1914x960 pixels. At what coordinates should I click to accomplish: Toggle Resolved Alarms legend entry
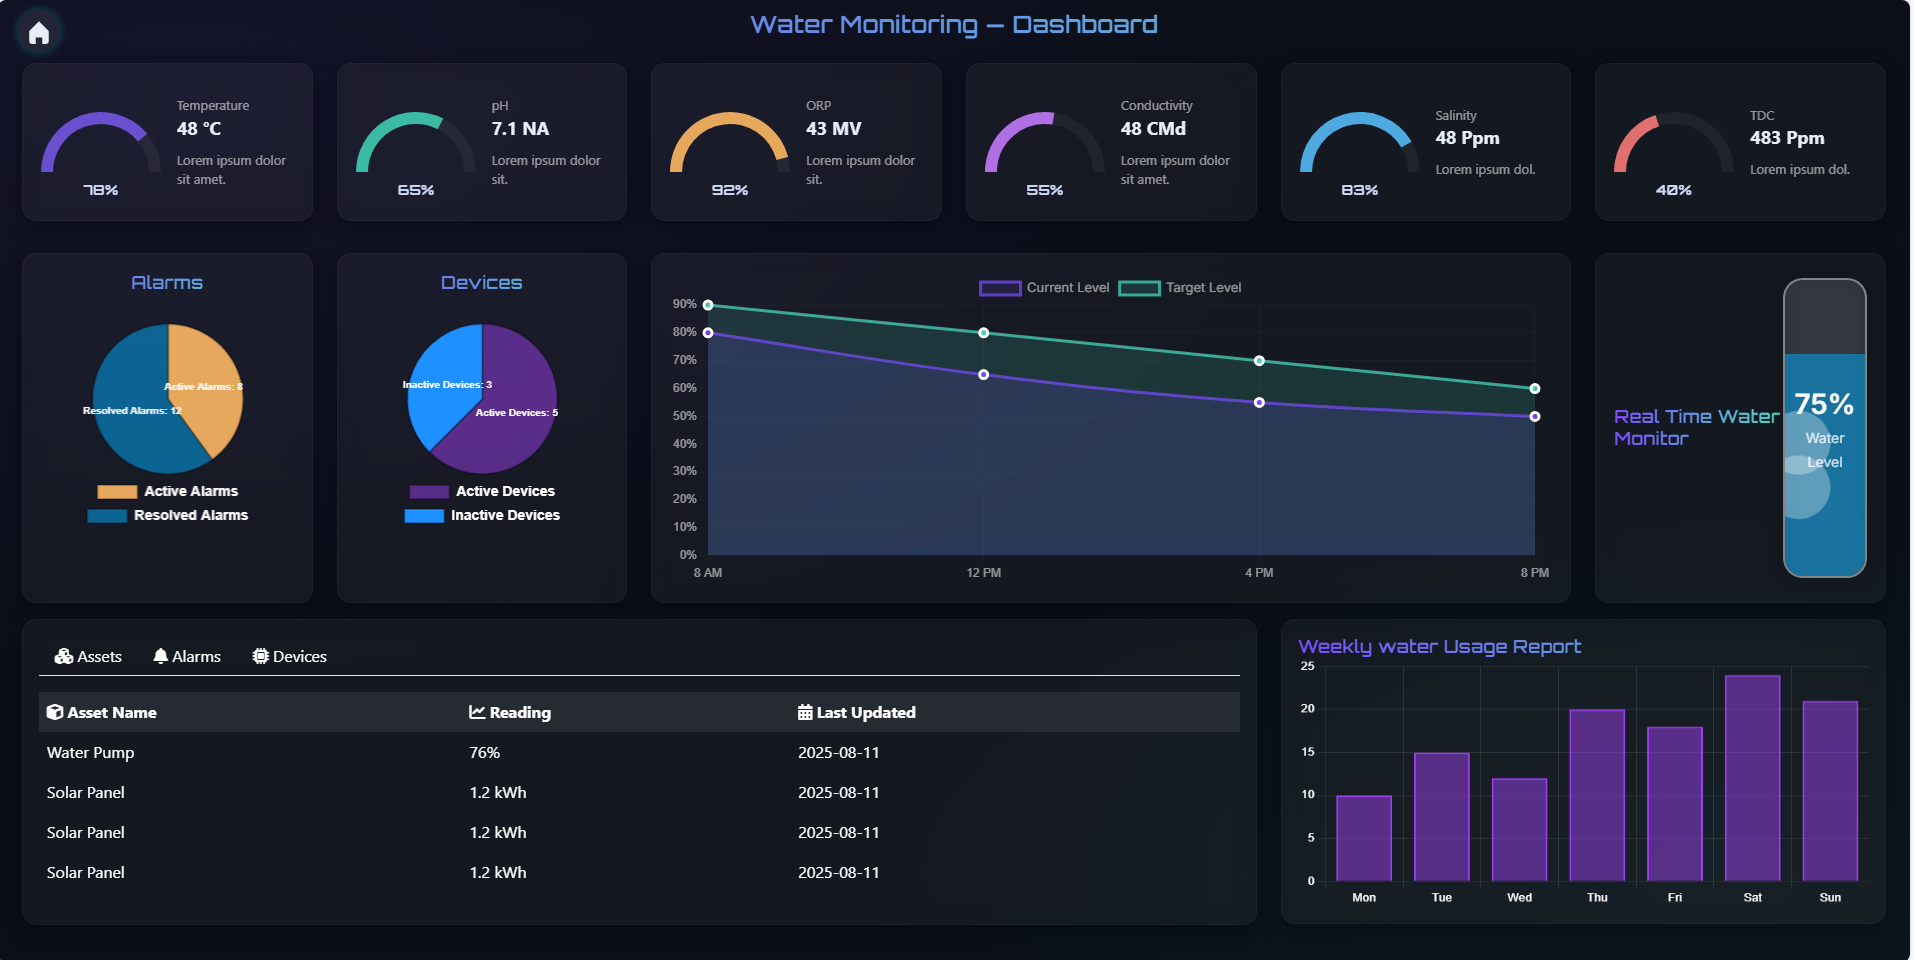(x=168, y=515)
